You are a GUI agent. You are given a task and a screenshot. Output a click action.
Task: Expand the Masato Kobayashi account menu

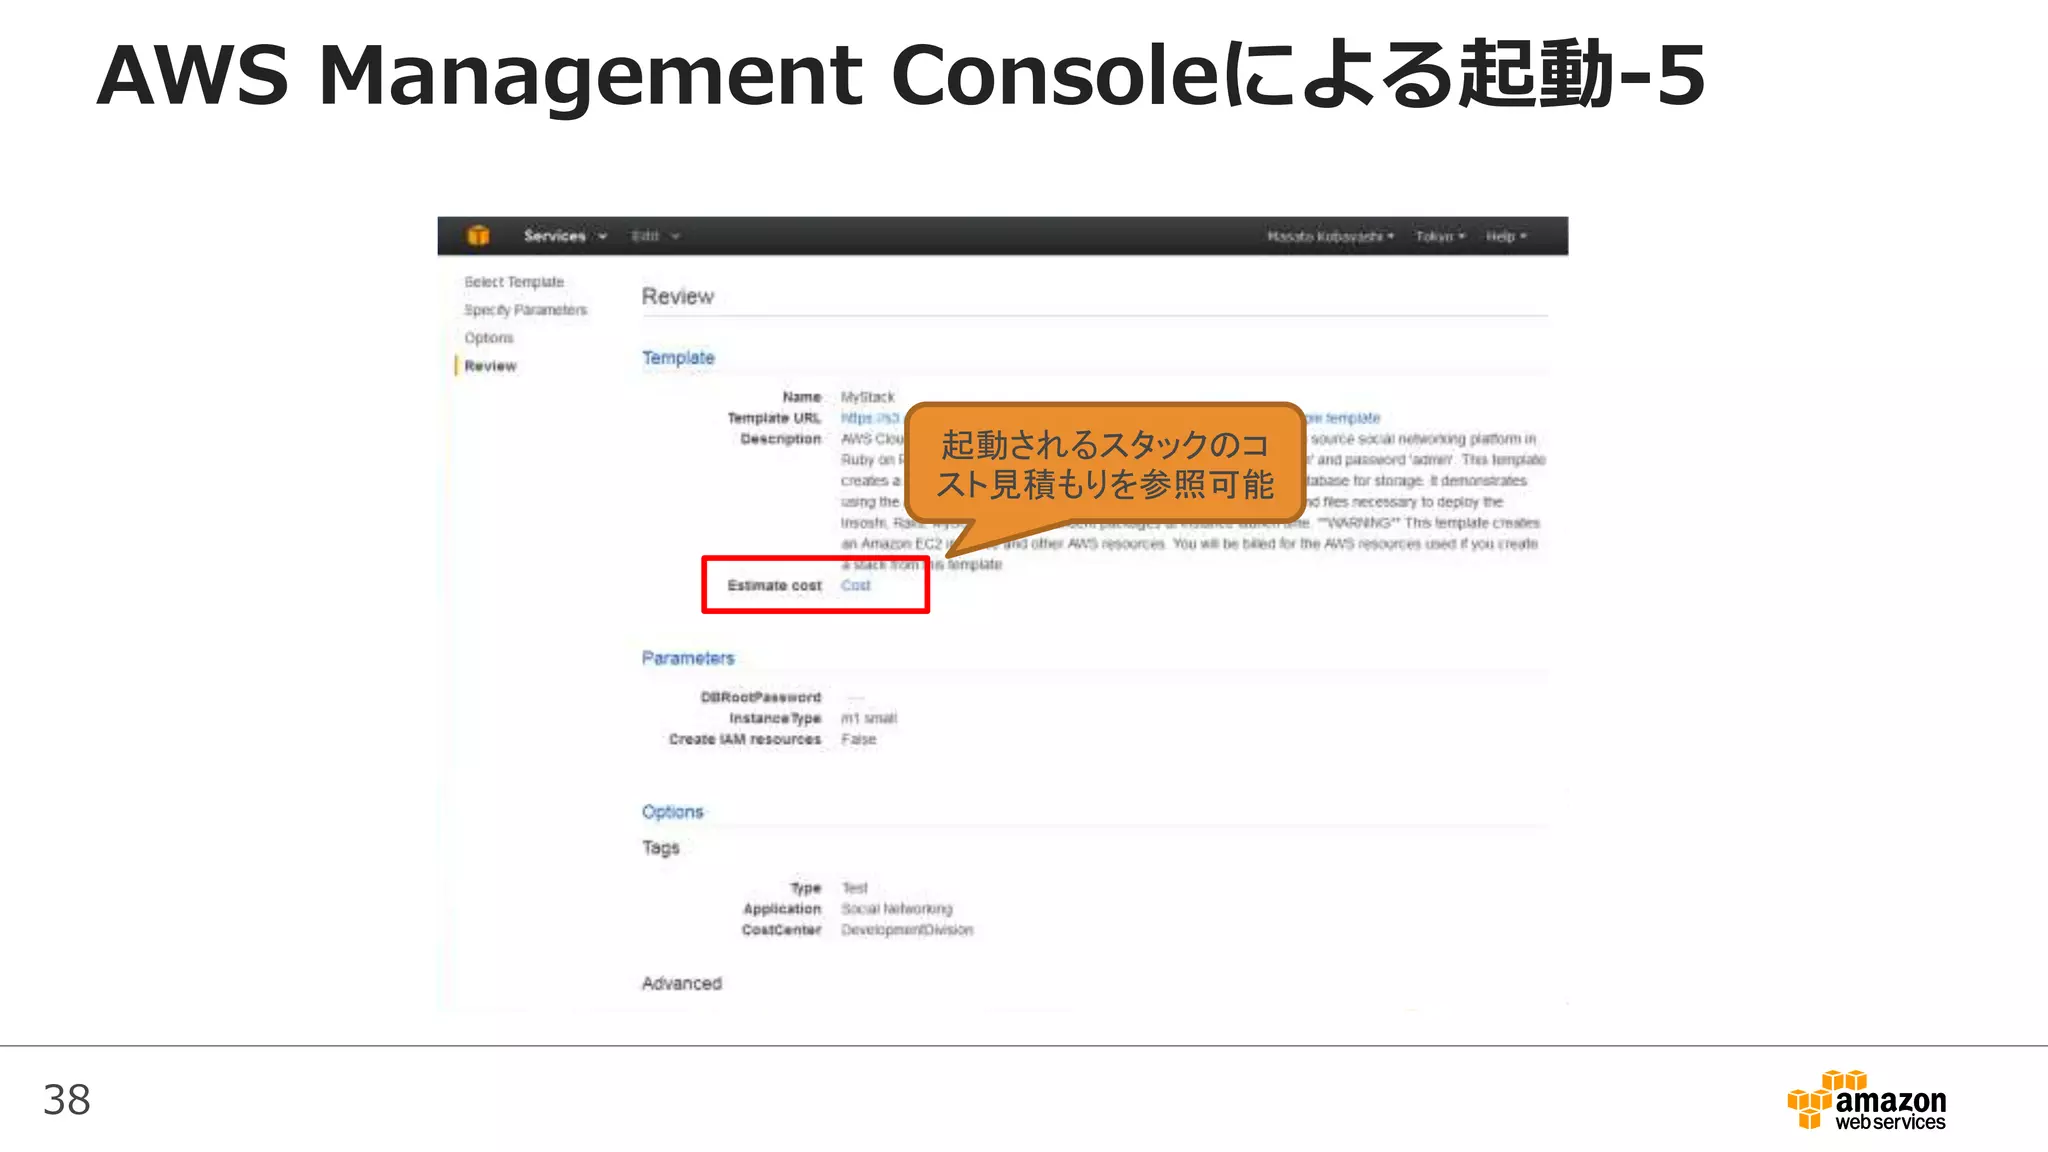[x=1330, y=237]
